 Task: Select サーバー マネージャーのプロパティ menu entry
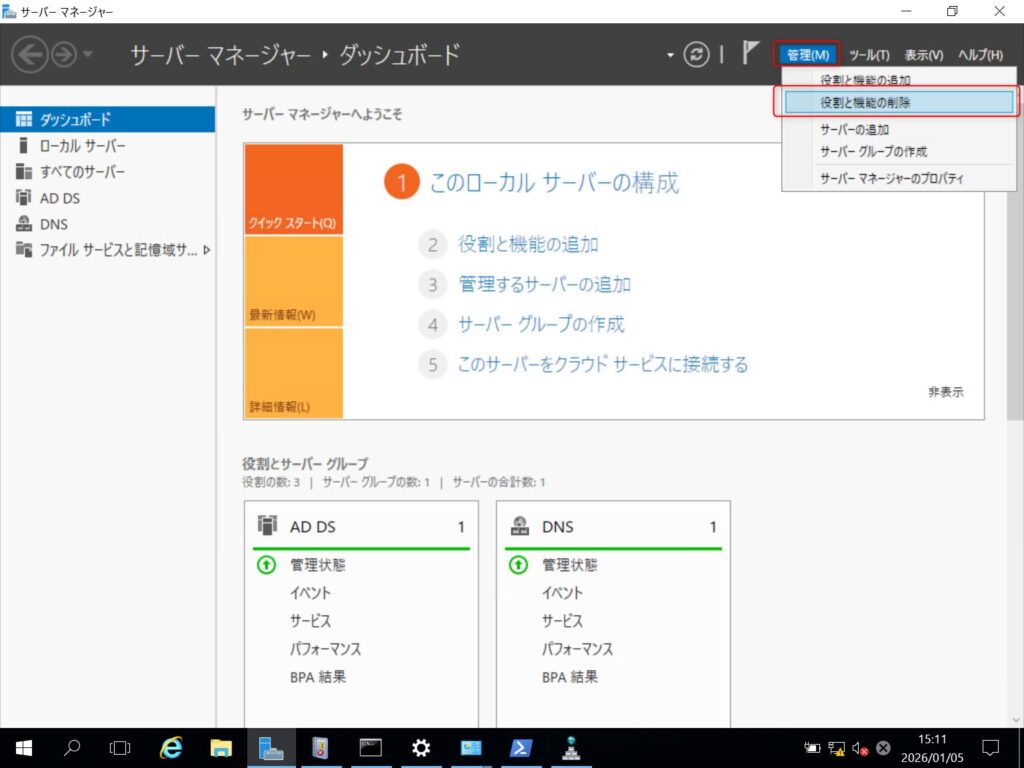(x=891, y=178)
